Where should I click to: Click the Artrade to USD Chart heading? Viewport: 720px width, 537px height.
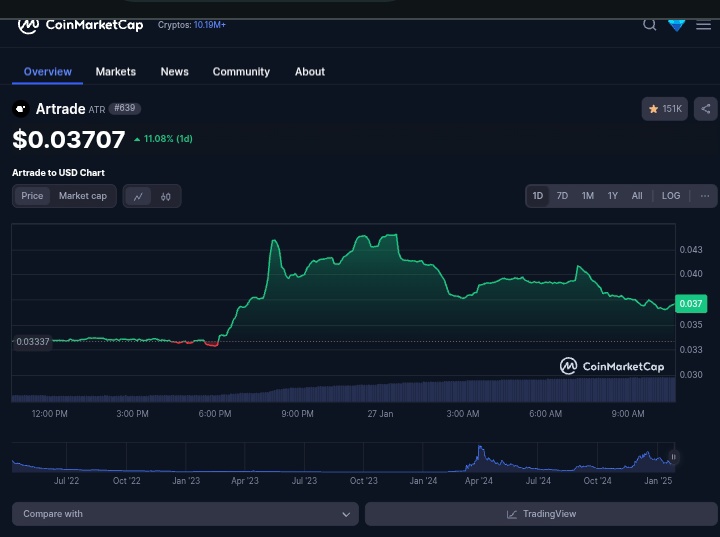click(x=58, y=173)
